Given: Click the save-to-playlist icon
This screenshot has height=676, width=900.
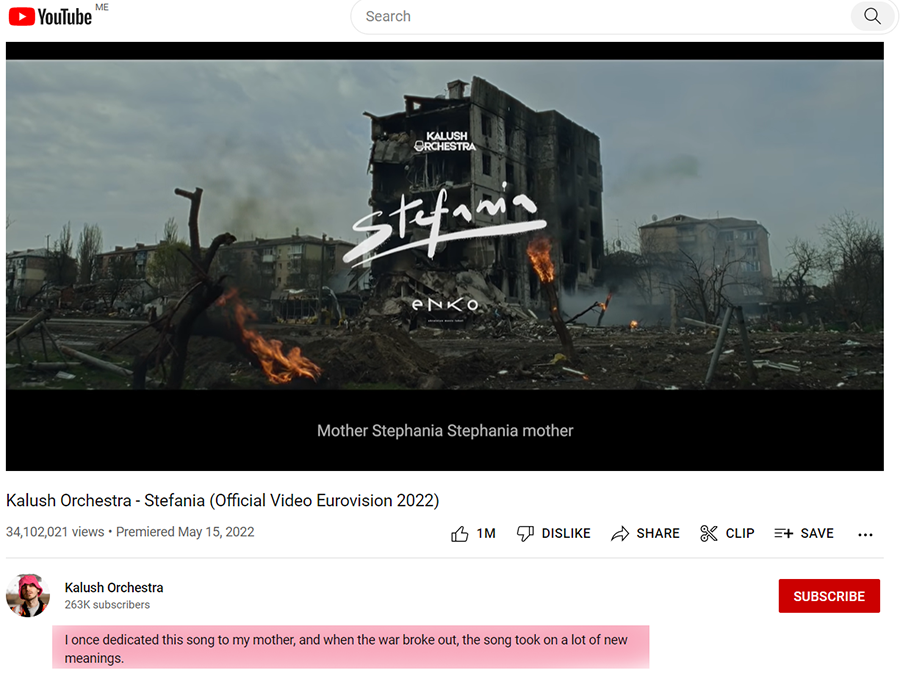Looking at the screenshot, I should (783, 534).
